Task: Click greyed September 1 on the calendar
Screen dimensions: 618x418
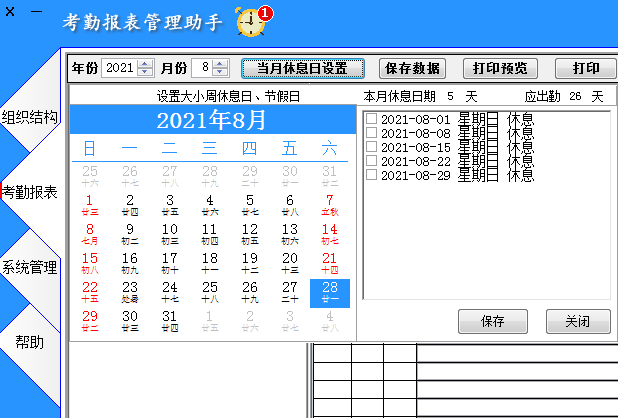Action: pos(210,321)
